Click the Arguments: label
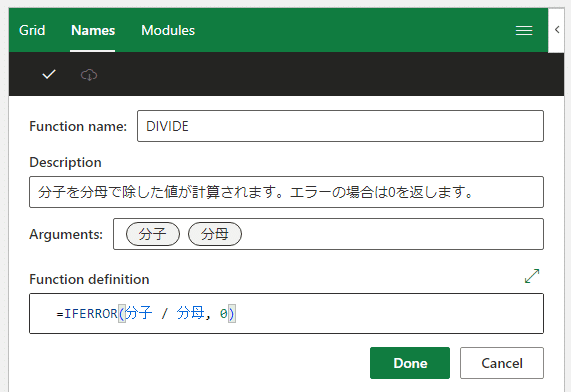 coord(66,234)
